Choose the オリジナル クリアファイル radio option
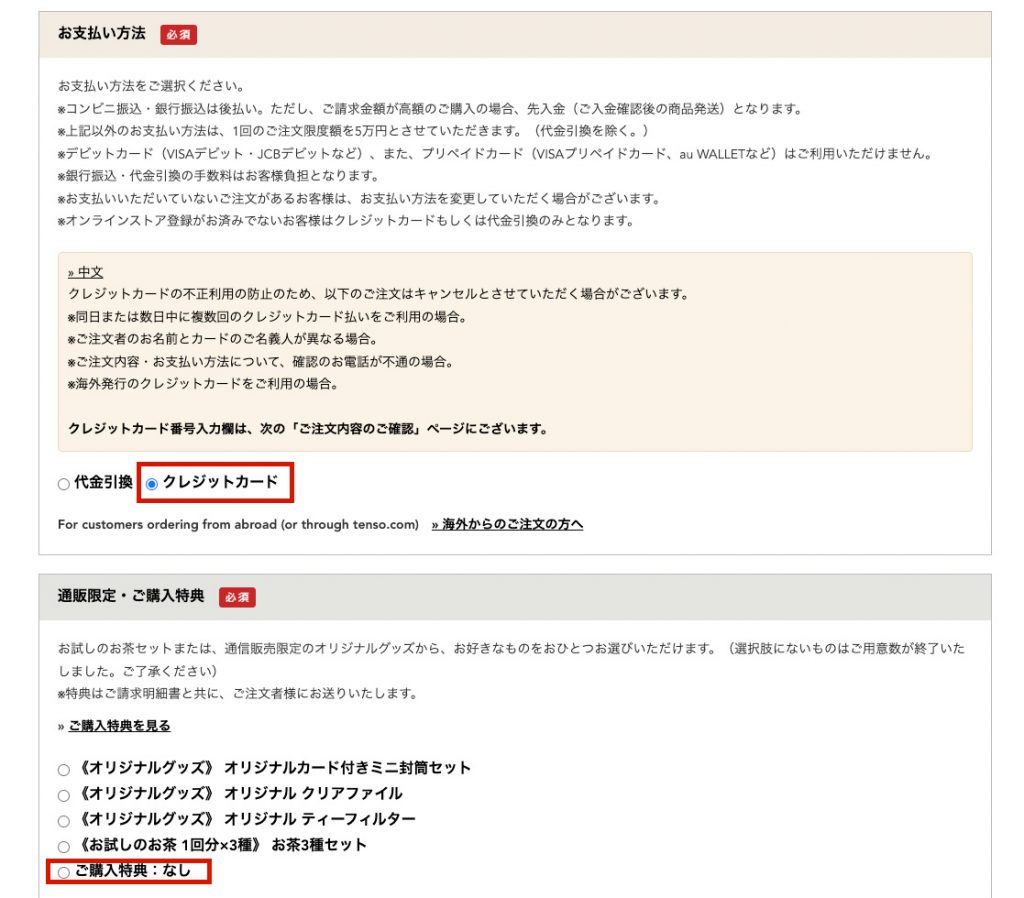 tap(64, 796)
